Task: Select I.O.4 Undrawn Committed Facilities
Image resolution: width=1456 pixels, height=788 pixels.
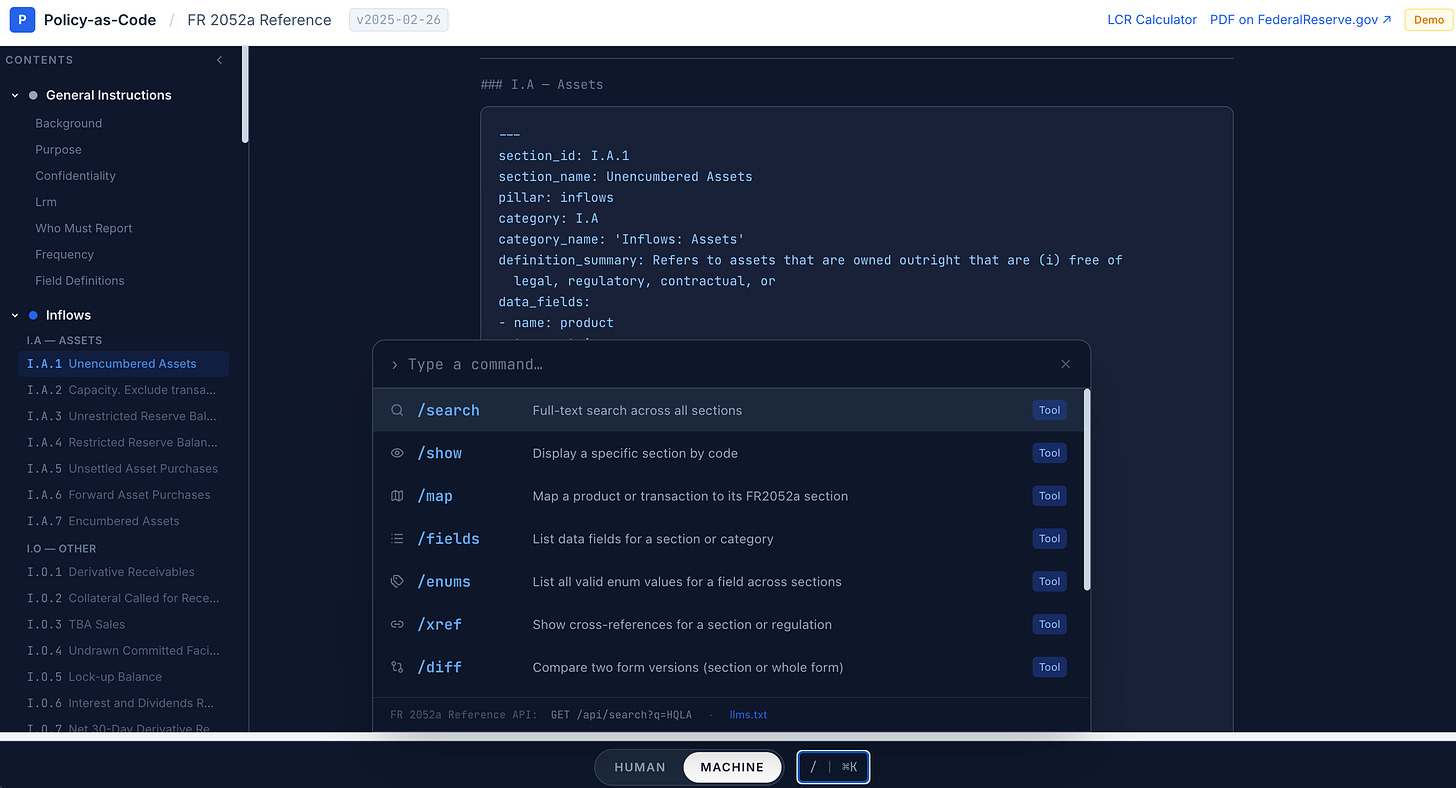Action: [x=124, y=650]
